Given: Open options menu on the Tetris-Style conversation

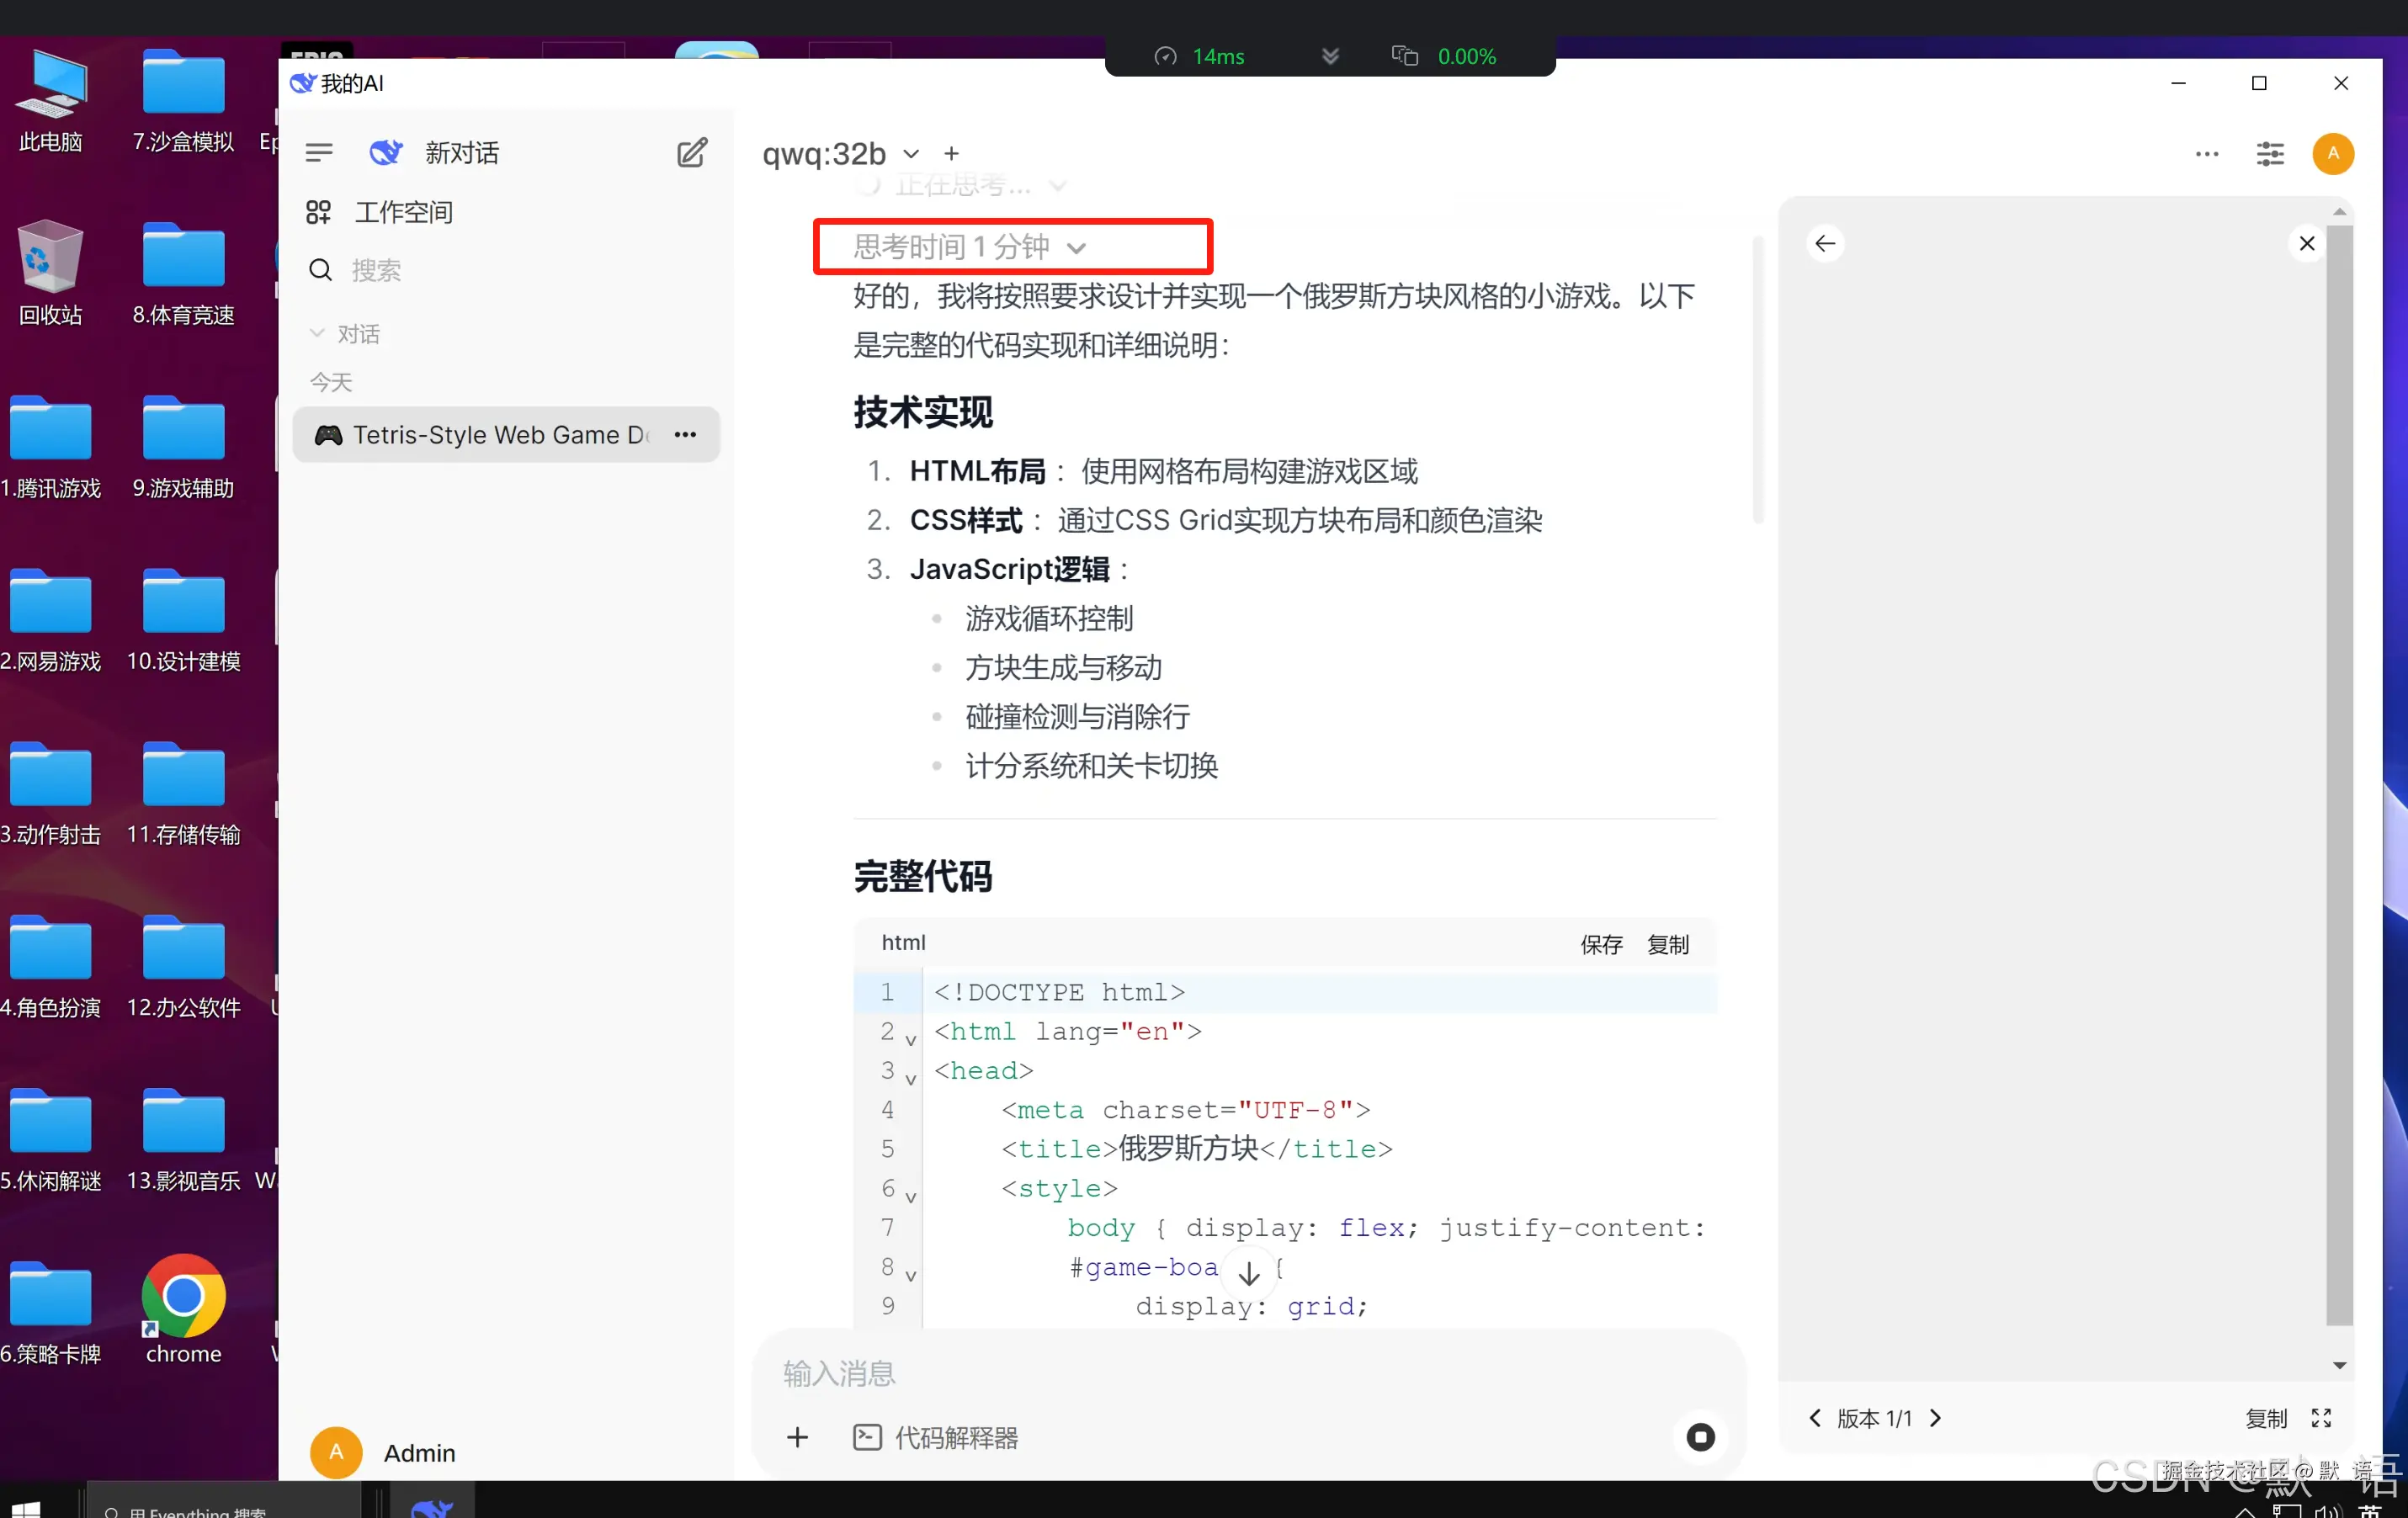Looking at the screenshot, I should (x=684, y=435).
